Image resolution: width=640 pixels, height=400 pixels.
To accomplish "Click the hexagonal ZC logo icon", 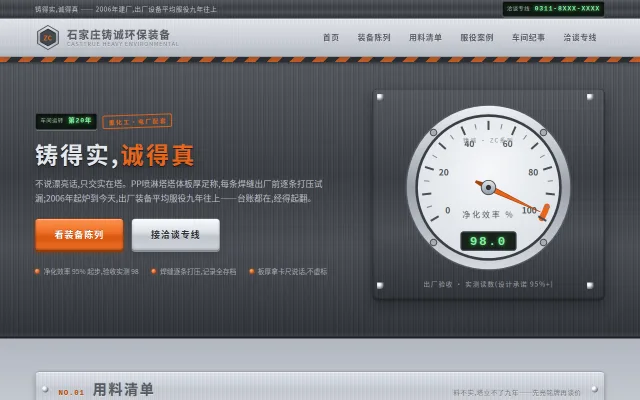I will tap(48, 38).
